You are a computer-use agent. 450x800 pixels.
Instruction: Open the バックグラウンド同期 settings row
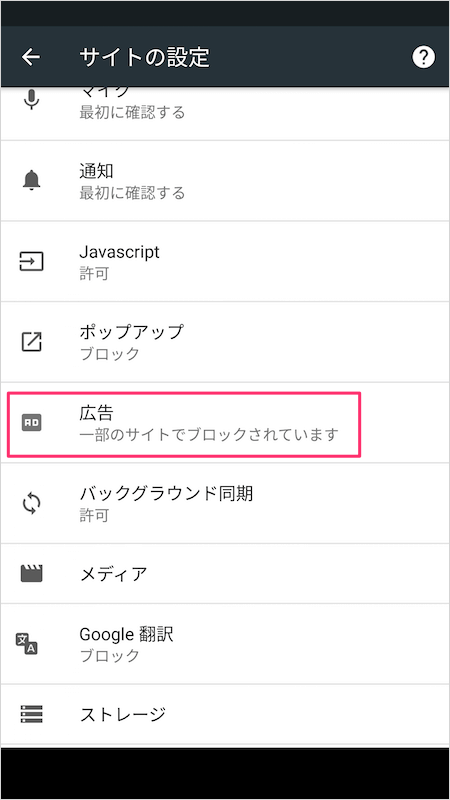(x=225, y=504)
